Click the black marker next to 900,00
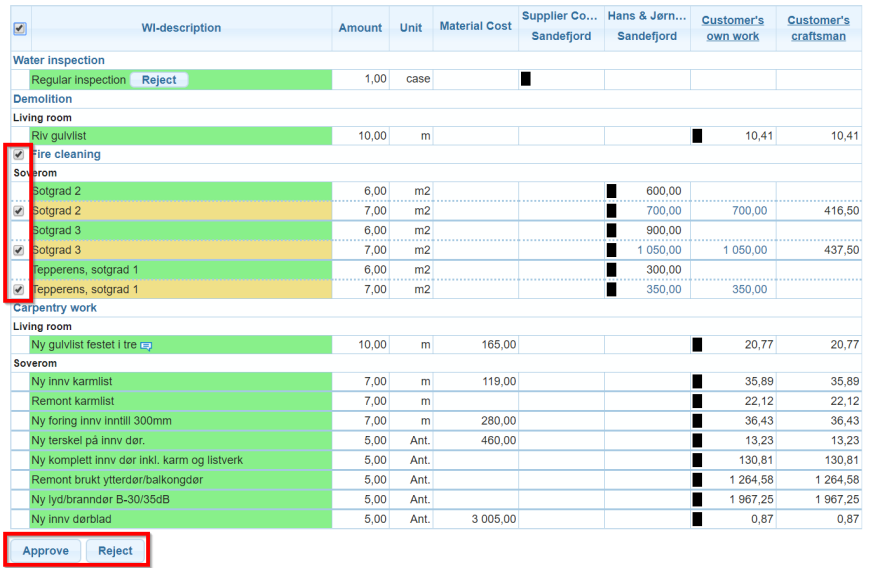The width and height of the screenshot is (873, 568). pos(611,230)
